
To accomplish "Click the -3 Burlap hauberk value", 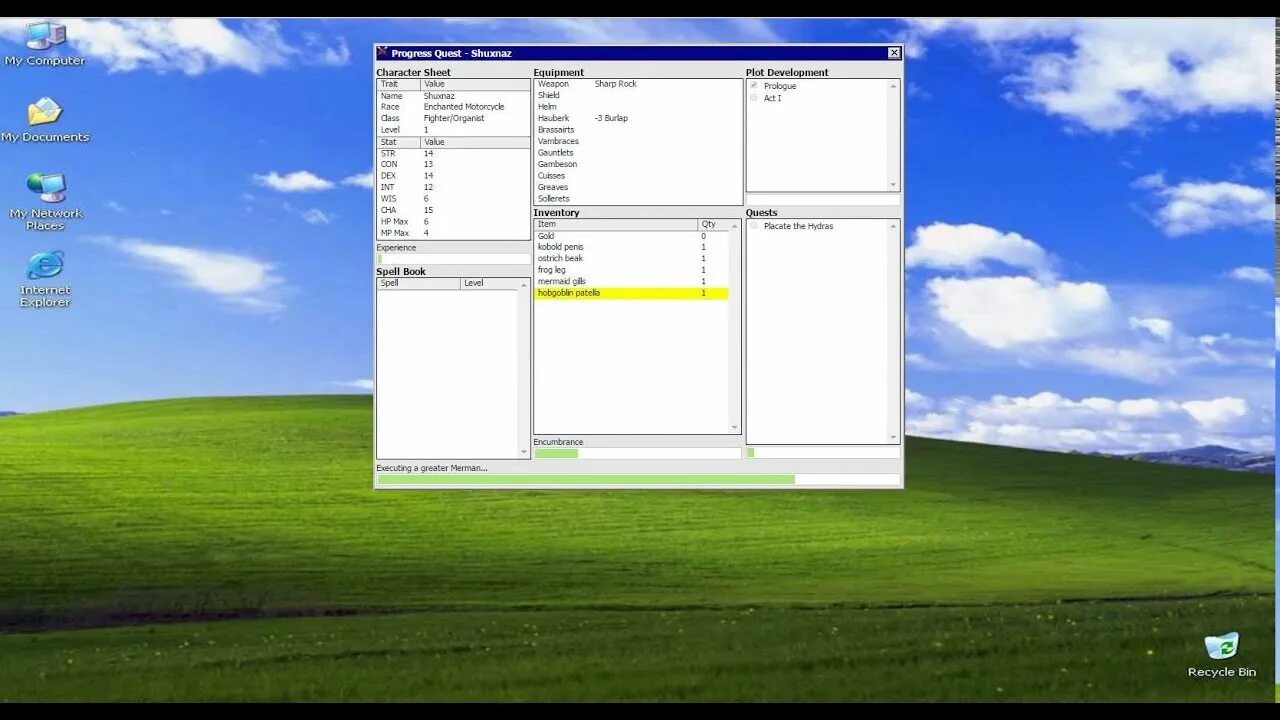I will coord(611,118).
